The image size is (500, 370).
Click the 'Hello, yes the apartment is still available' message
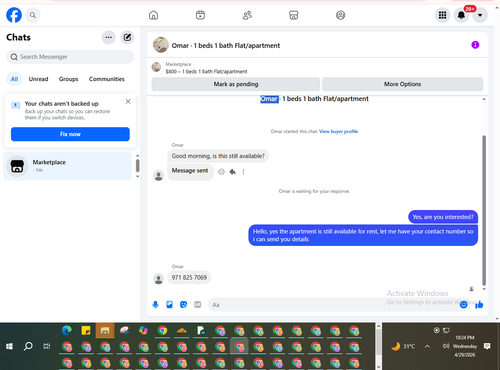(x=363, y=235)
